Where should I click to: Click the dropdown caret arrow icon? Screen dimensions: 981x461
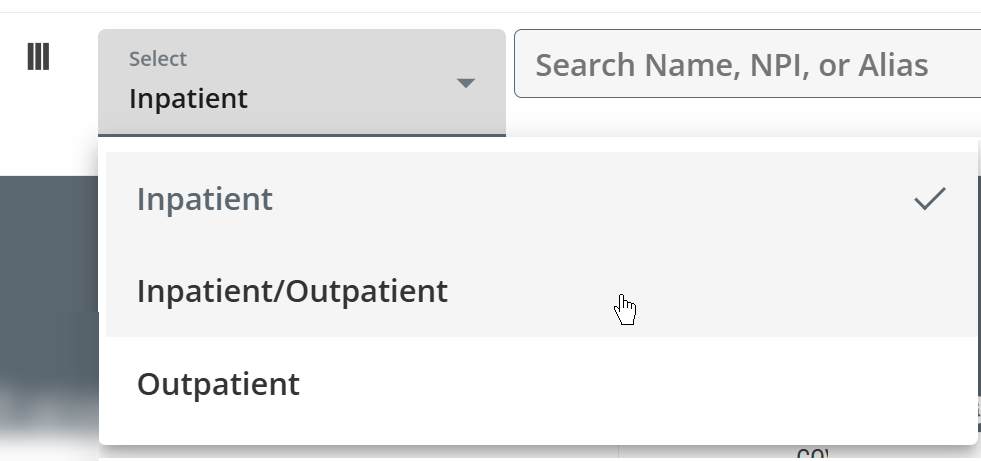465,83
